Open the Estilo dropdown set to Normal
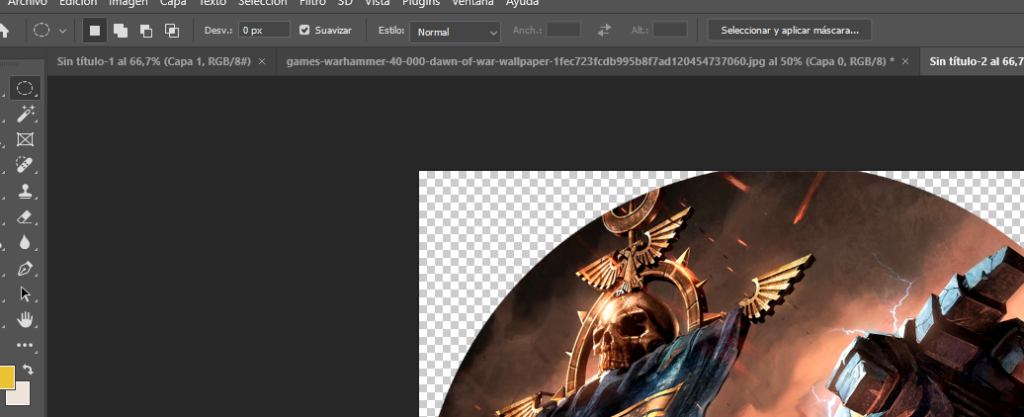1024x417 pixels. [455, 32]
